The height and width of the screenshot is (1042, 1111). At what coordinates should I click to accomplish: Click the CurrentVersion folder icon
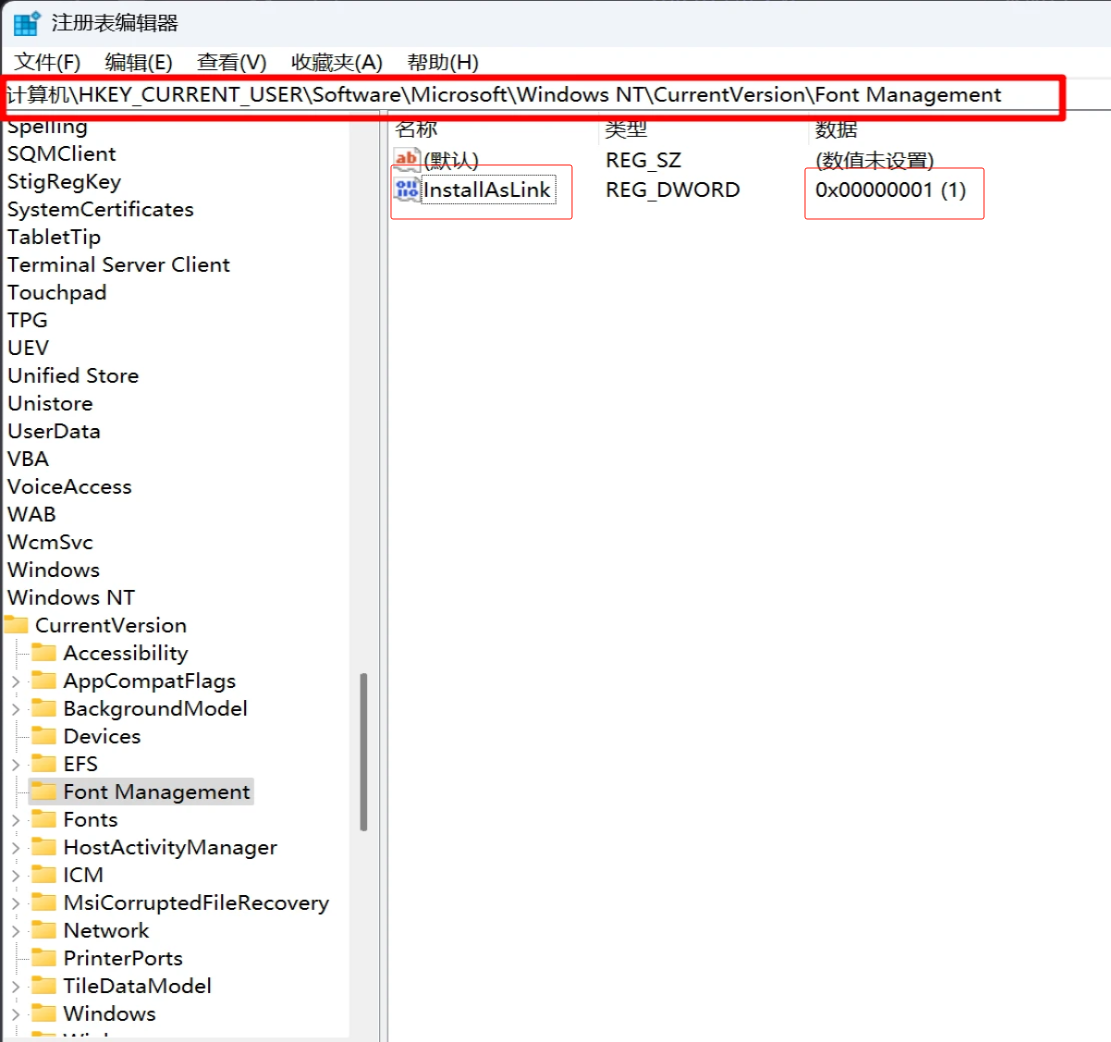coord(16,625)
